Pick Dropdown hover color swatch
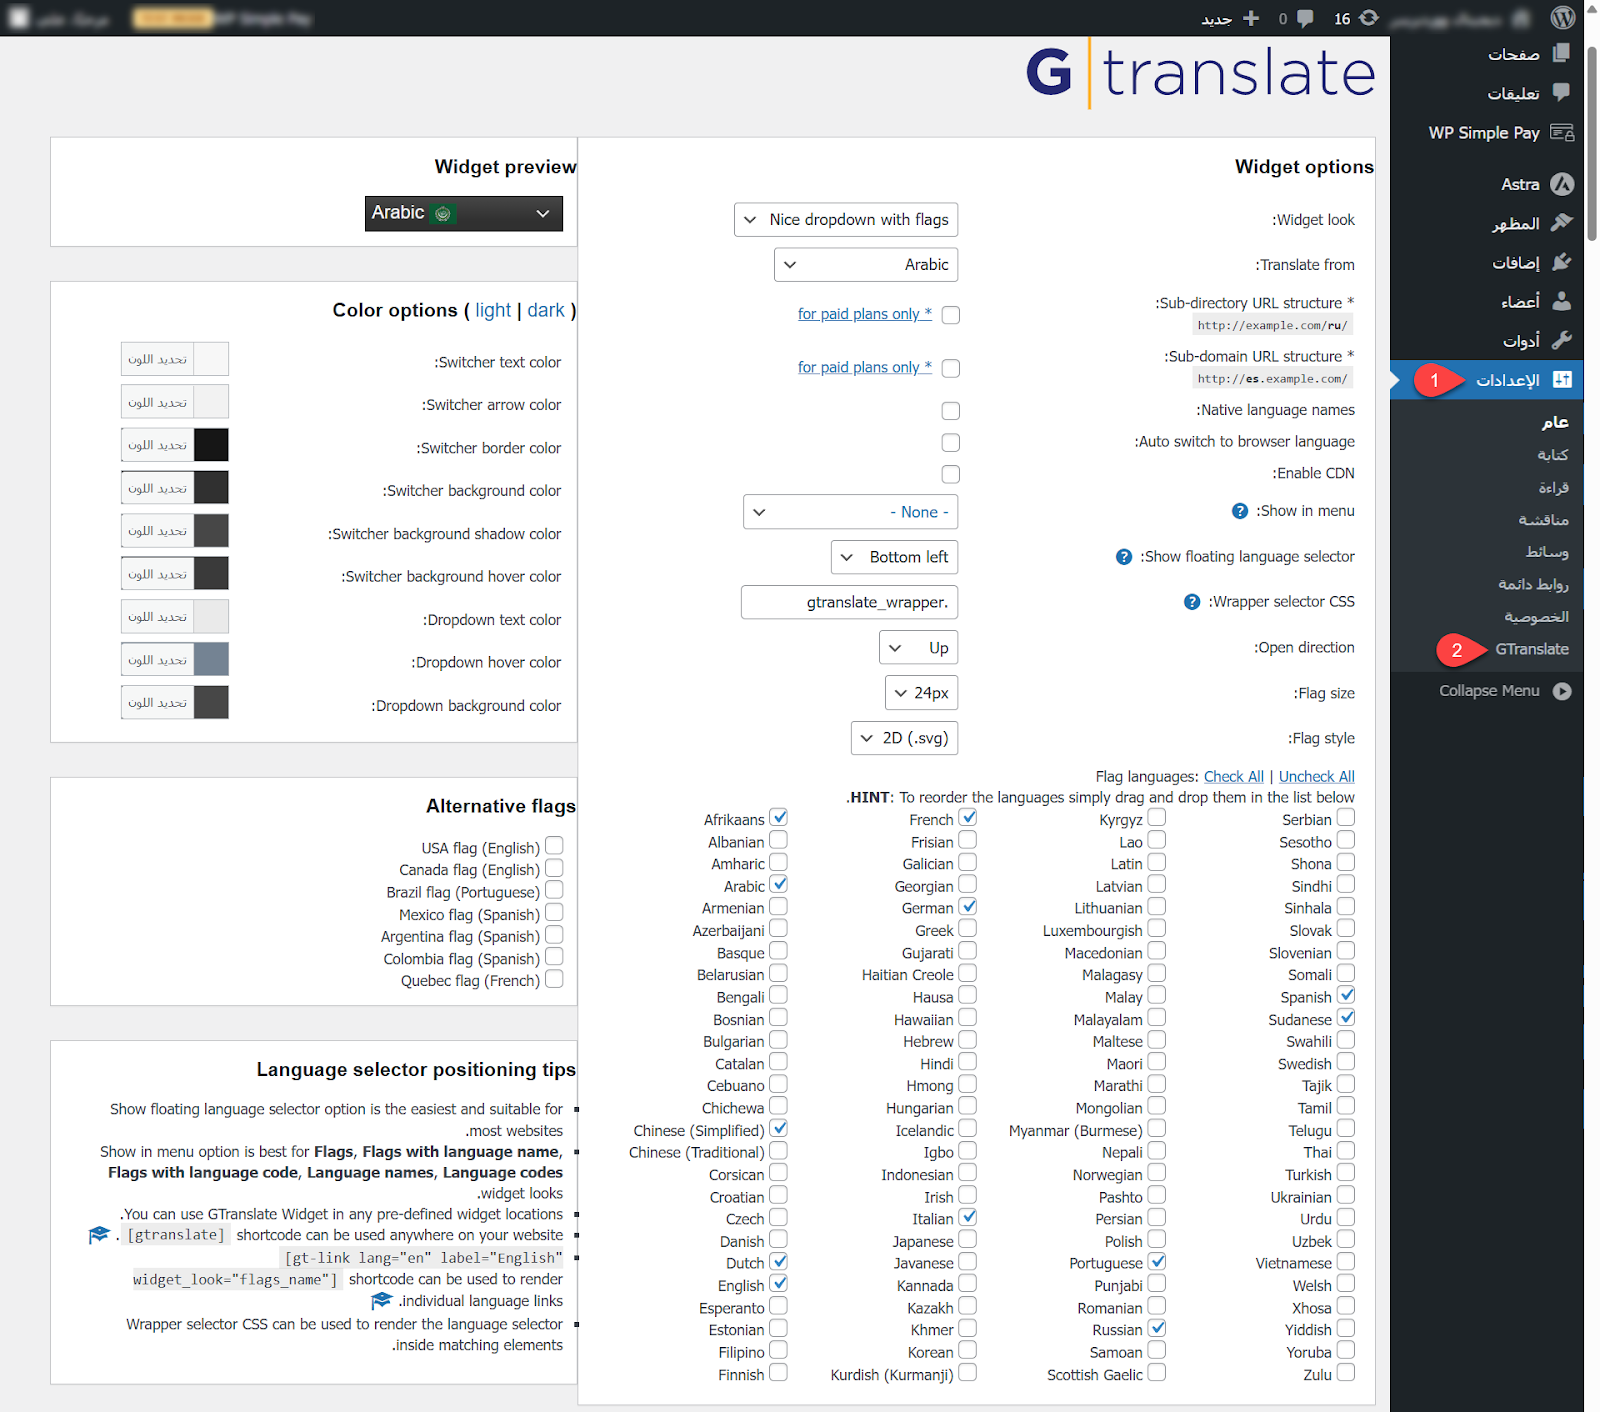 [211, 660]
